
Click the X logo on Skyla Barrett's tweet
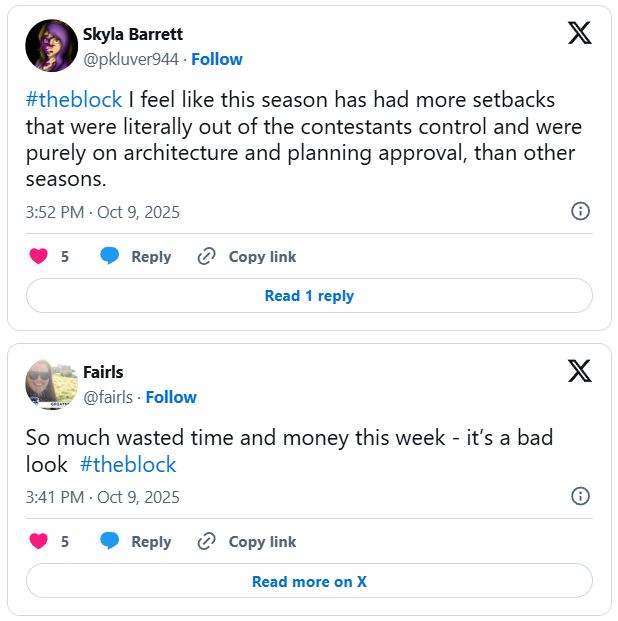click(x=579, y=33)
